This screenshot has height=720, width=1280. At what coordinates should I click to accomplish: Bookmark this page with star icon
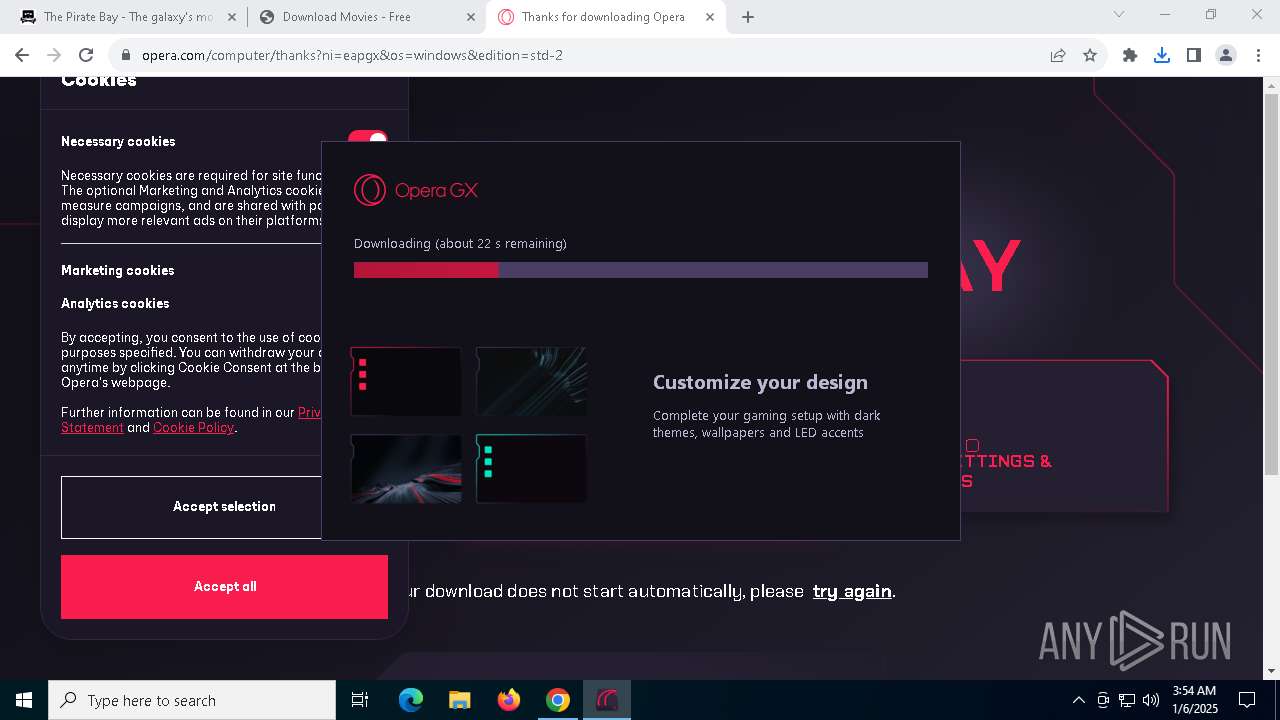[x=1090, y=55]
